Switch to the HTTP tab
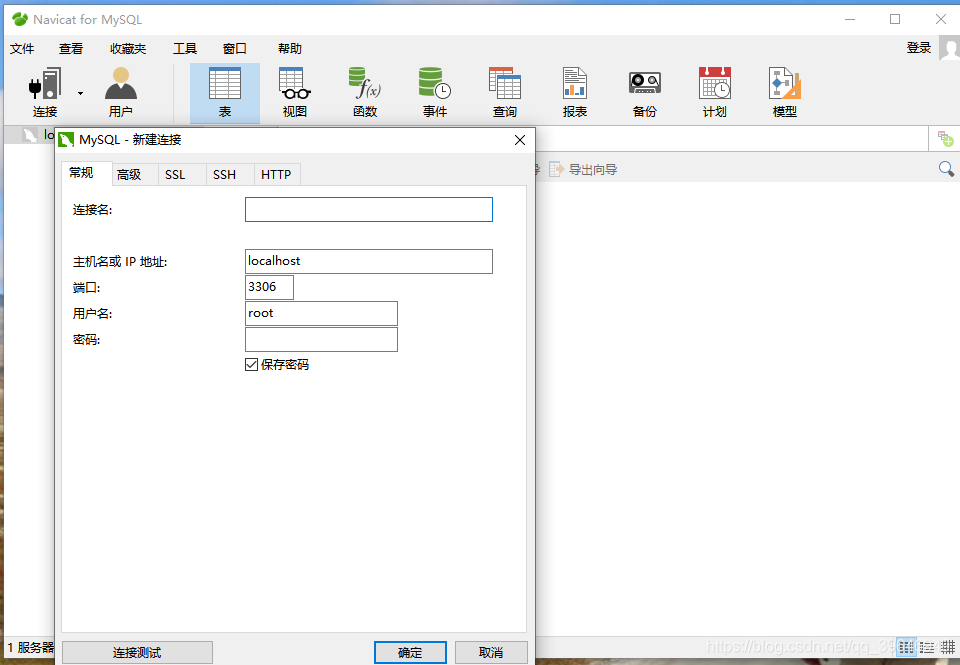 276,175
